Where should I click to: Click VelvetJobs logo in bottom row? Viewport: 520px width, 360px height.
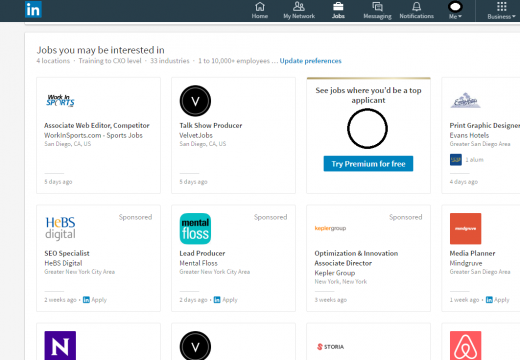tap(195, 346)
